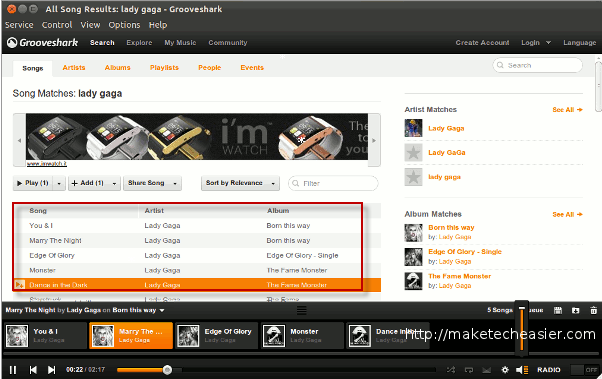
Task: Click the repeat loop icon
Action: pyautogui.click(x=469, y=370)
